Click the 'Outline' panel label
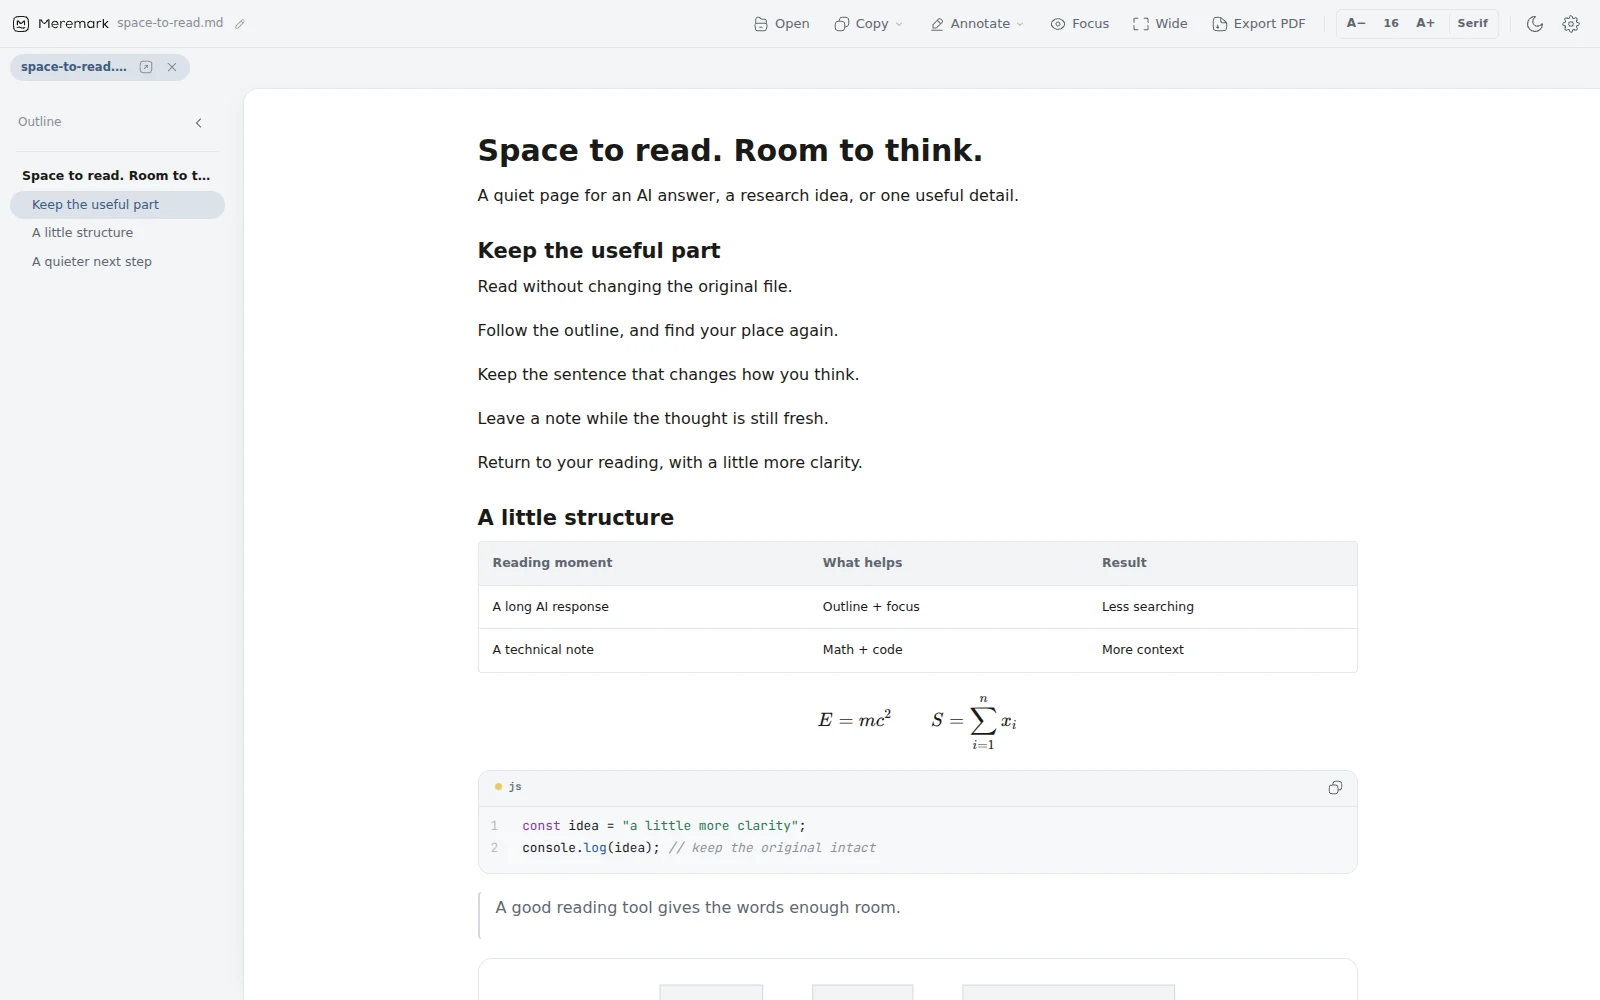 pyautogui.click(x=40, y=122)
